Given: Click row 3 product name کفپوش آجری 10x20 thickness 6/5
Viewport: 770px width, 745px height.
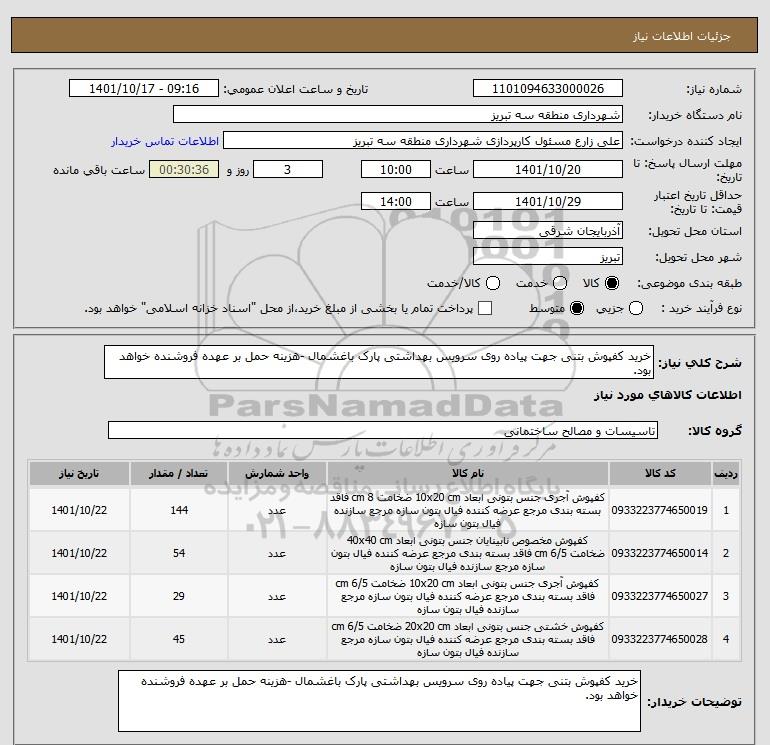Looking at the screenshot, I should pos(468,596).
